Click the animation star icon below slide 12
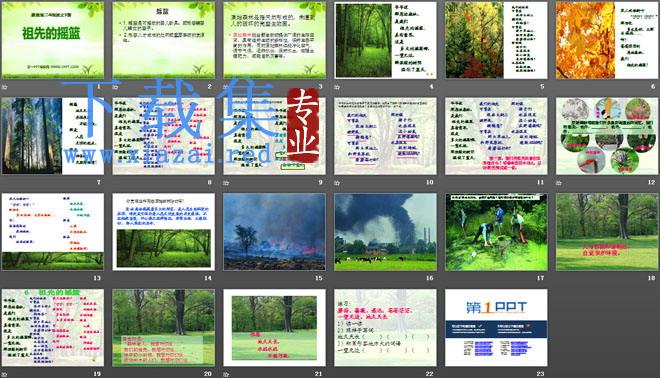Viewport: 660px width, 378px height. click(559, 183)
